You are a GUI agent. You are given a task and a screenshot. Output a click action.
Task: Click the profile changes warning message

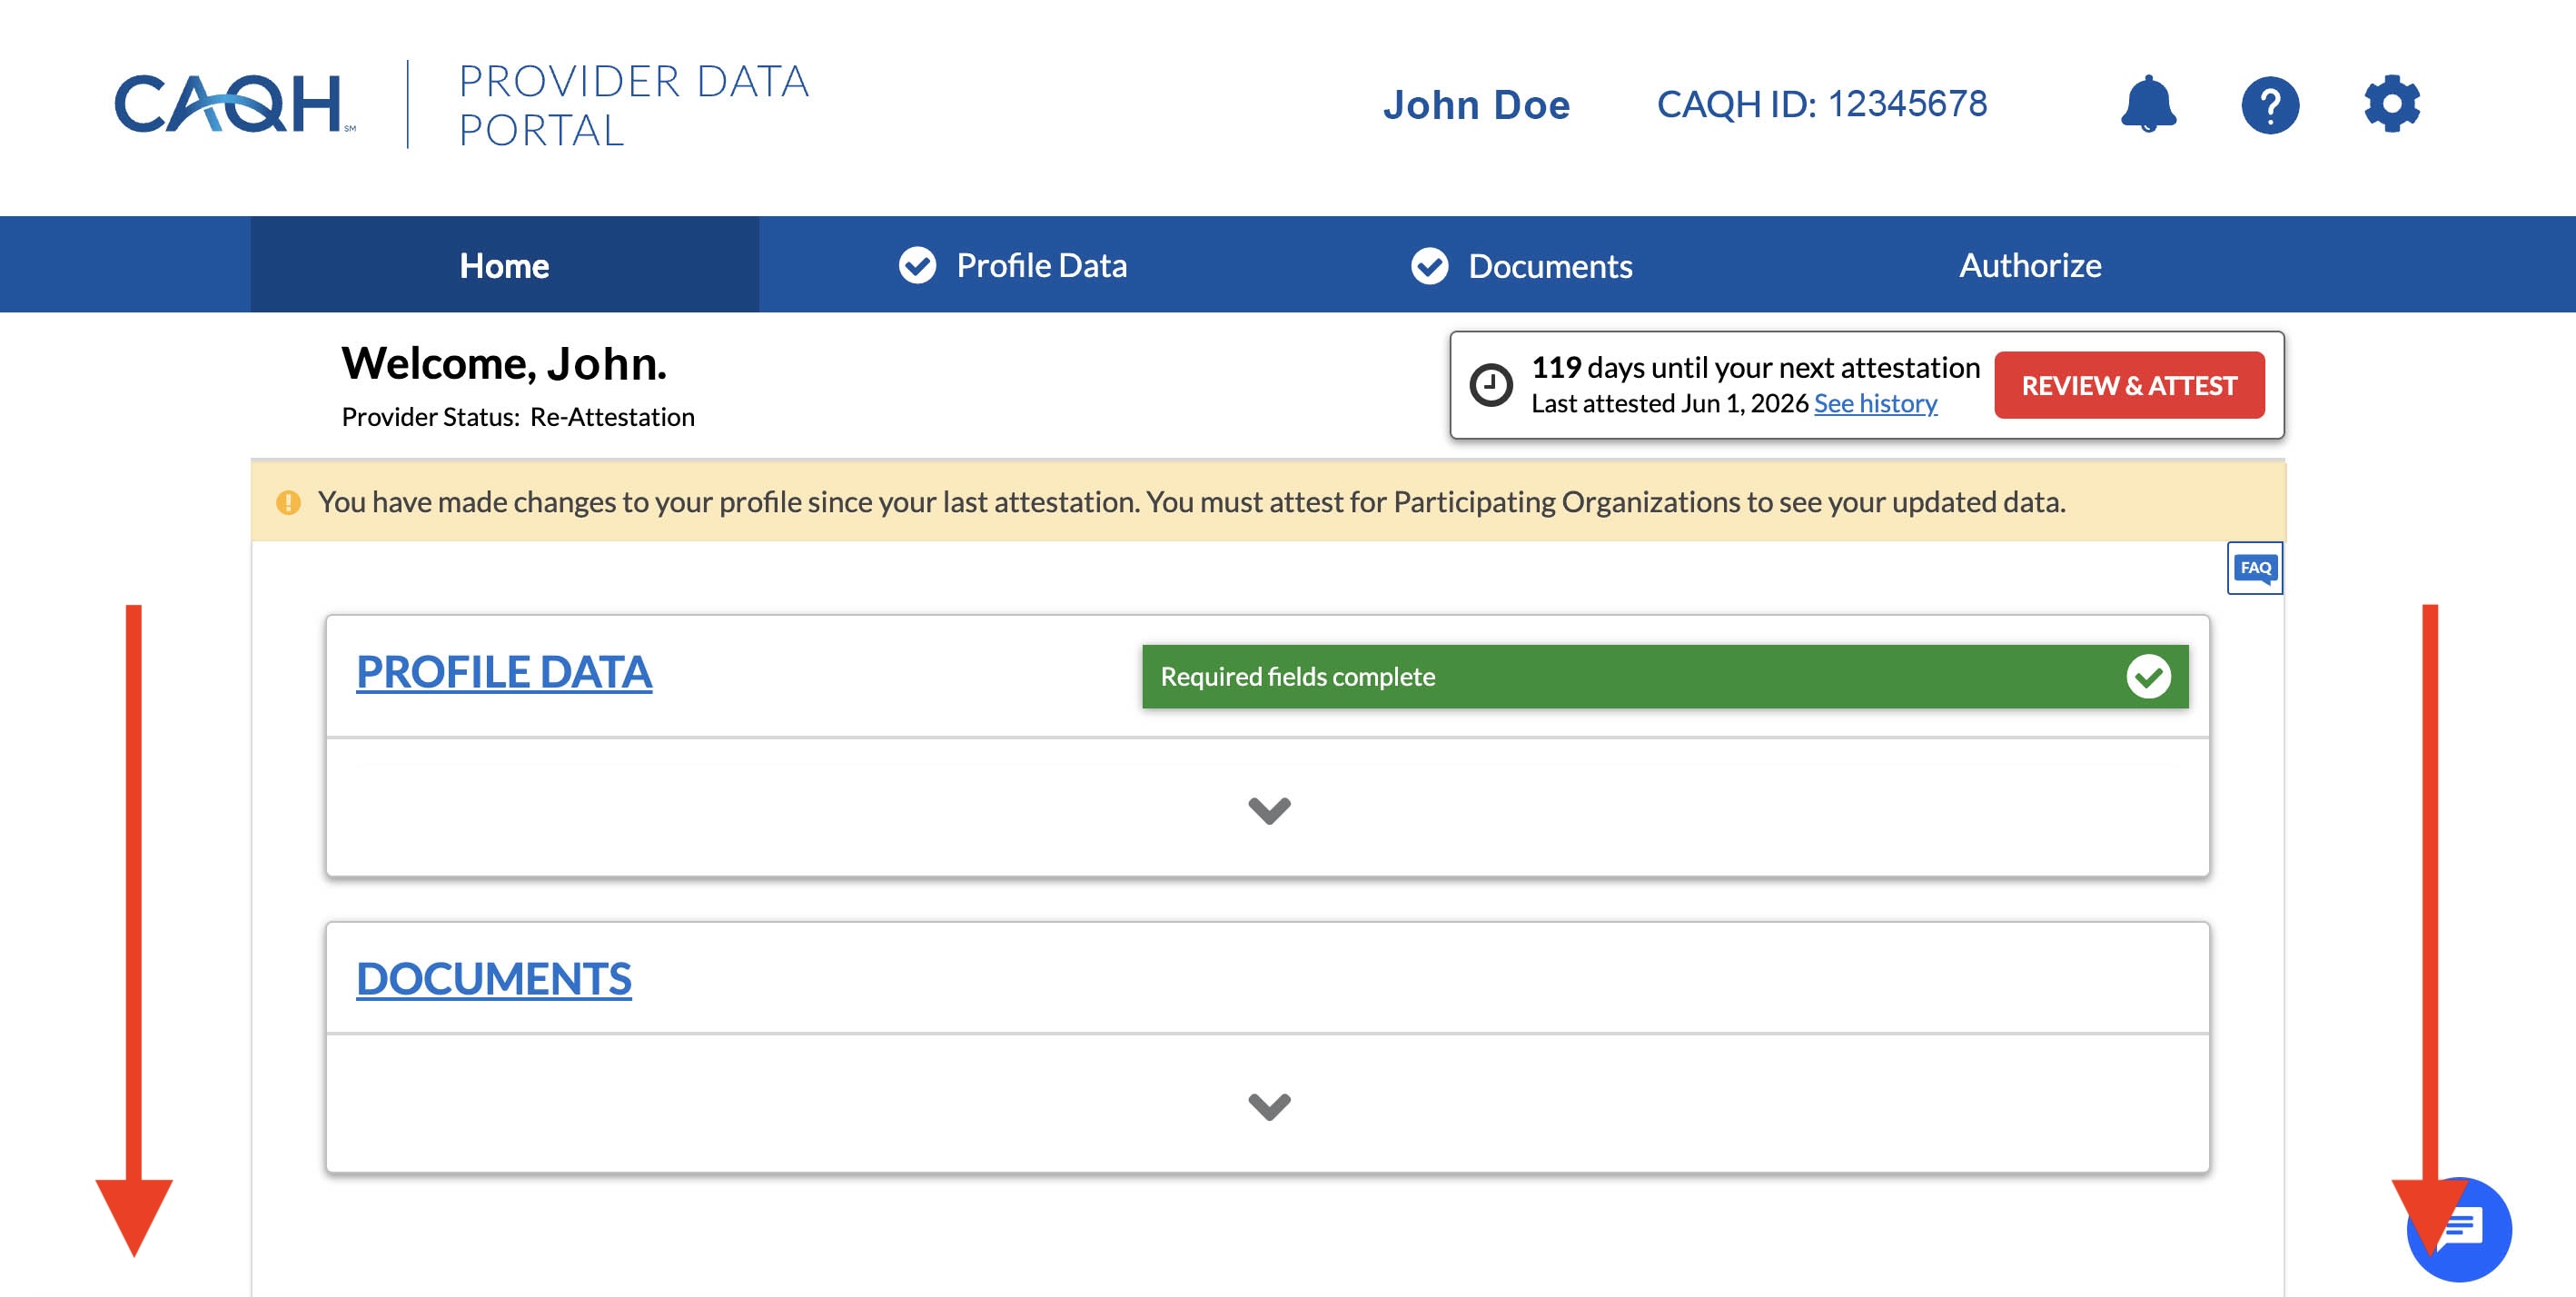click(1191, 502)
